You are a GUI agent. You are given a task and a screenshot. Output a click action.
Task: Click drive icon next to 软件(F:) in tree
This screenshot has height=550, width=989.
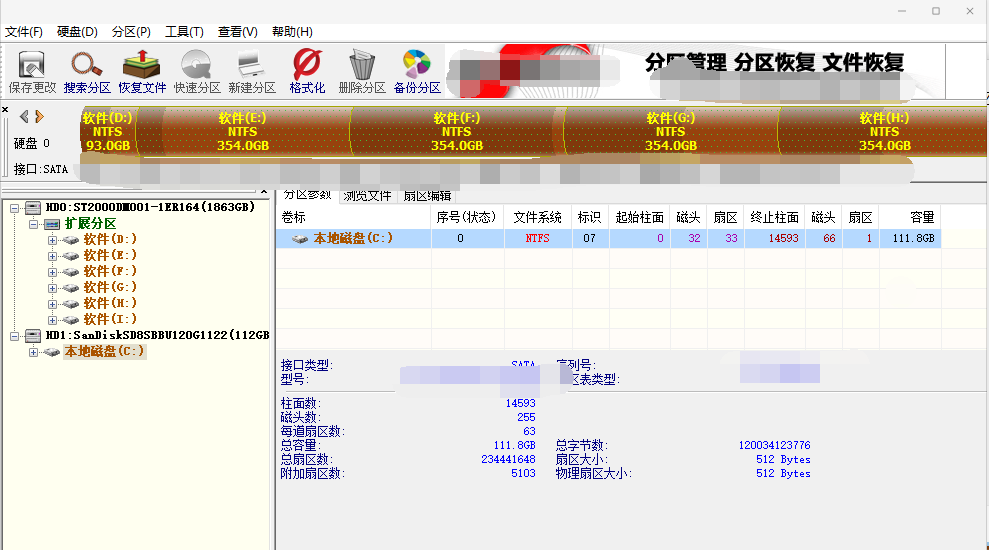[71, 272]
